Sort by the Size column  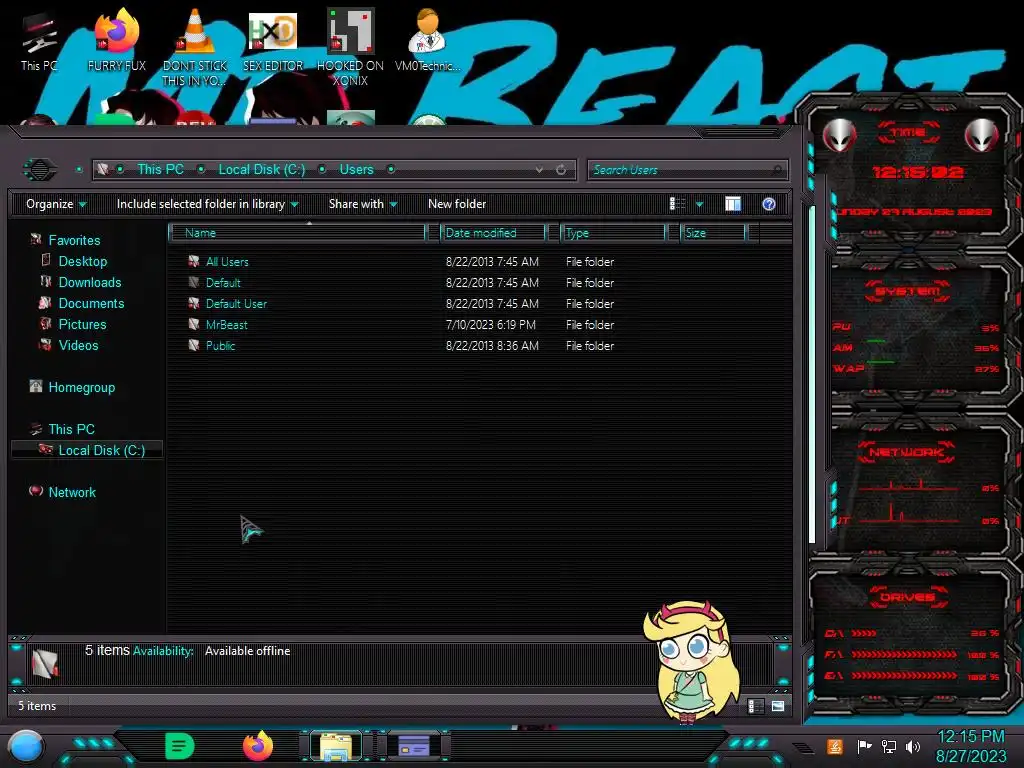pyautogui.click(x=713, y=232)
